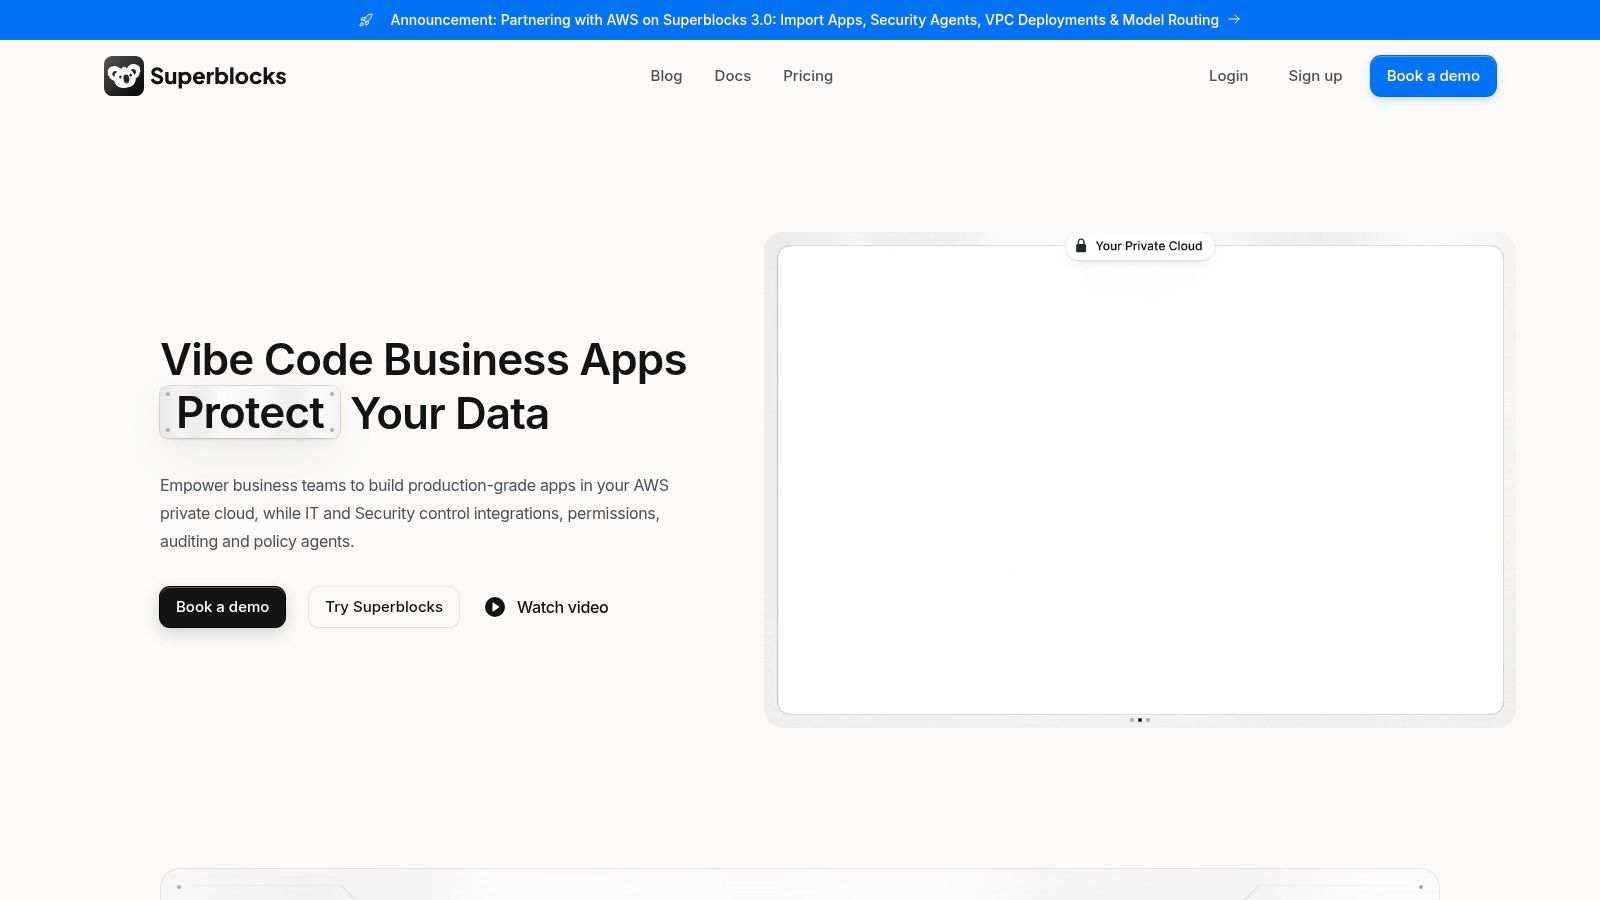Click the lock icon on Your Private Cloud

pos(1081,246)
